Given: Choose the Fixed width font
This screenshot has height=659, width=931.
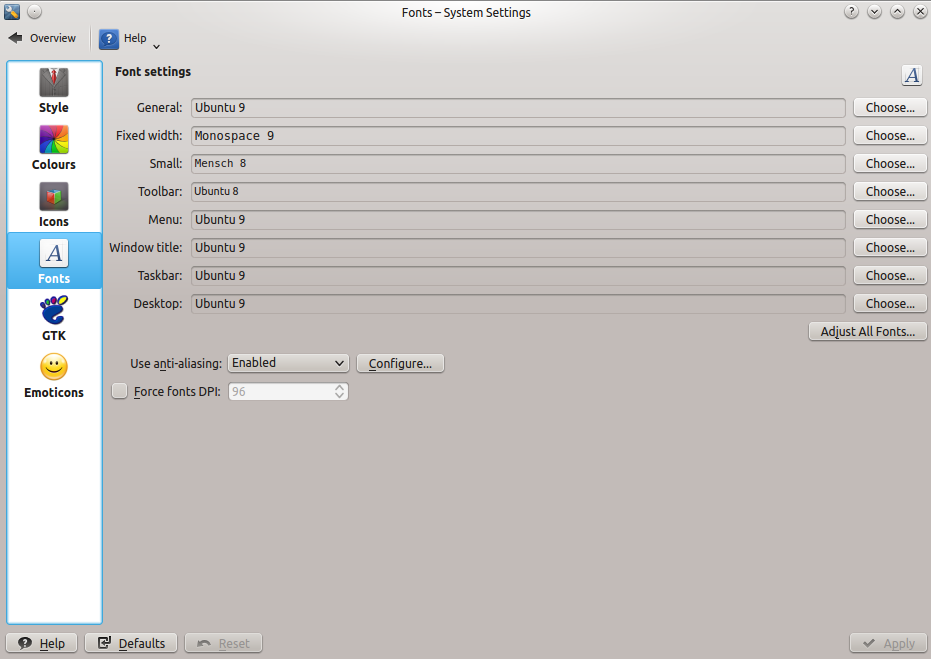Looking at the screenshot, I should (889, 135).
